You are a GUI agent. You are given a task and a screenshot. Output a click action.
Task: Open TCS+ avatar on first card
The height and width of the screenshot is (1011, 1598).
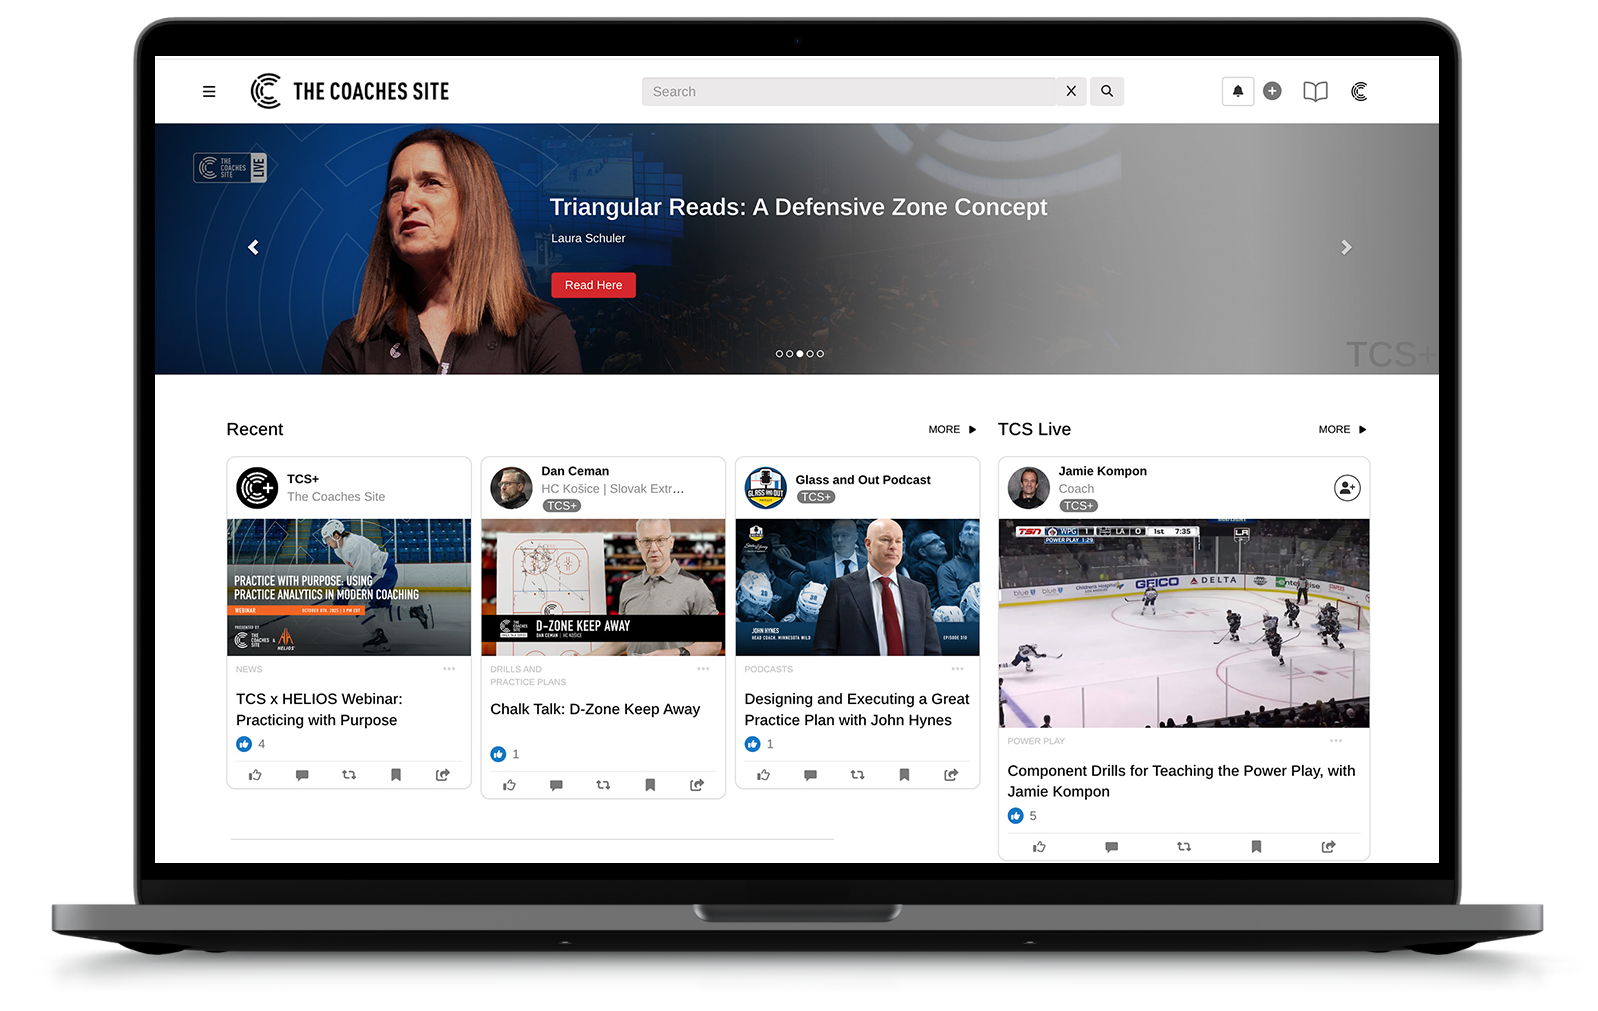tap(257, 488)
